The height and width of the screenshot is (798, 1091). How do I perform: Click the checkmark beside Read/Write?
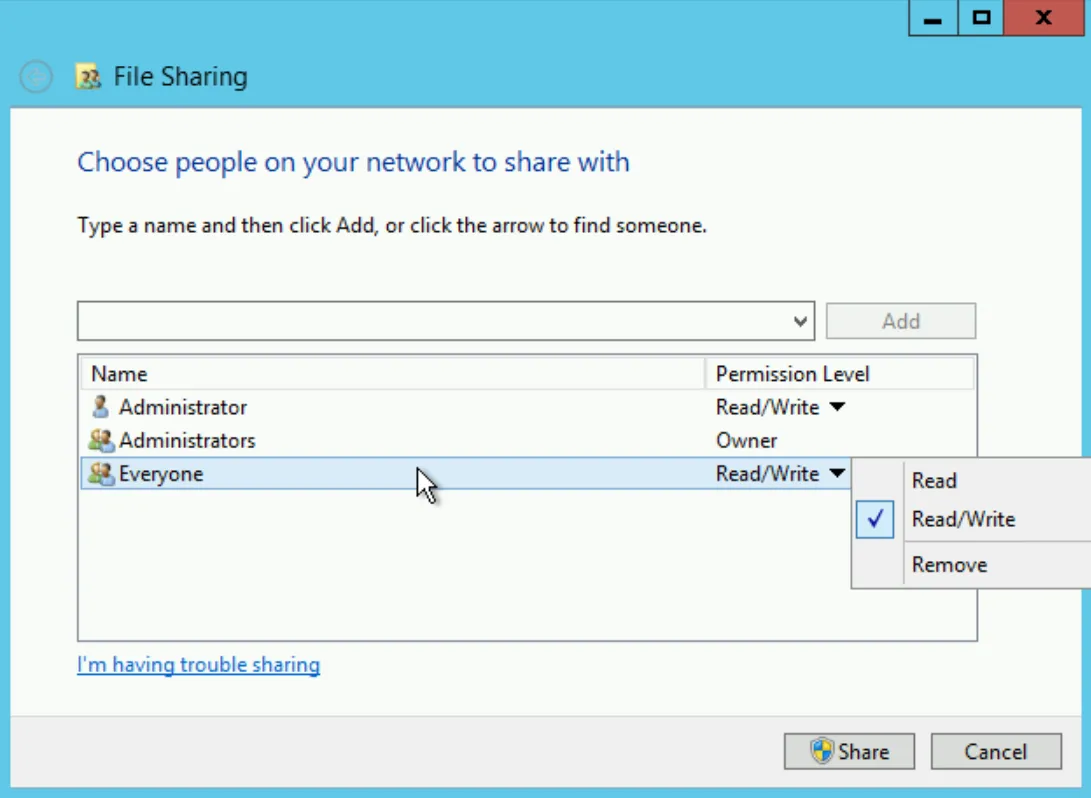click(x=875, y=519)
